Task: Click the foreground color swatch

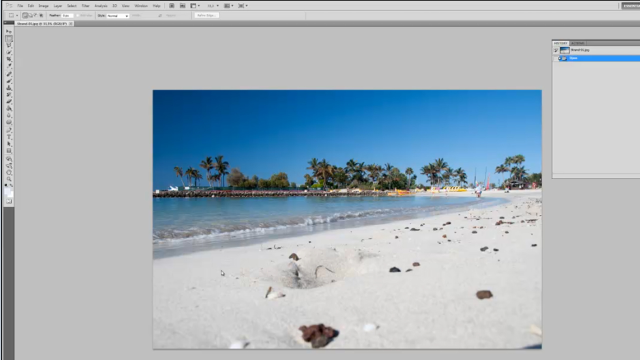Action: tap(7, 190)
